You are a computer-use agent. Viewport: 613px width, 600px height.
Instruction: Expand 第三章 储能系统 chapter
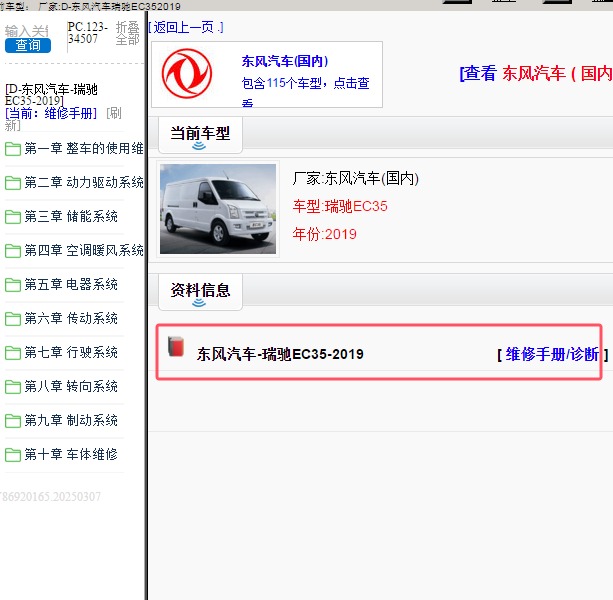coord(71,217)
